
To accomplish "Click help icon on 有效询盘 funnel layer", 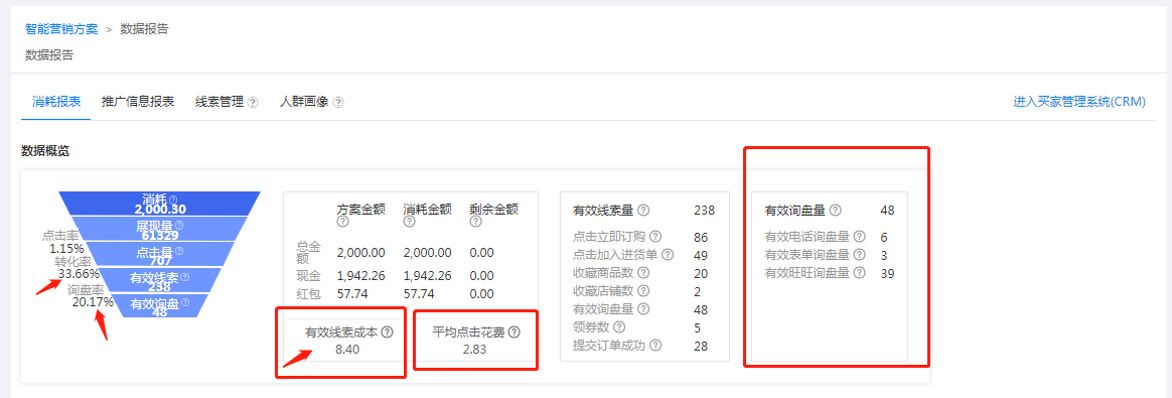I will tap(185, 302).
